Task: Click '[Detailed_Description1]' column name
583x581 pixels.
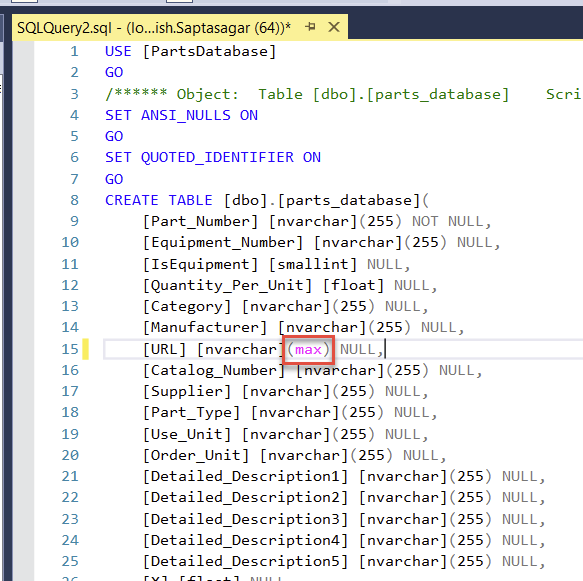Action: coord(245,477)
